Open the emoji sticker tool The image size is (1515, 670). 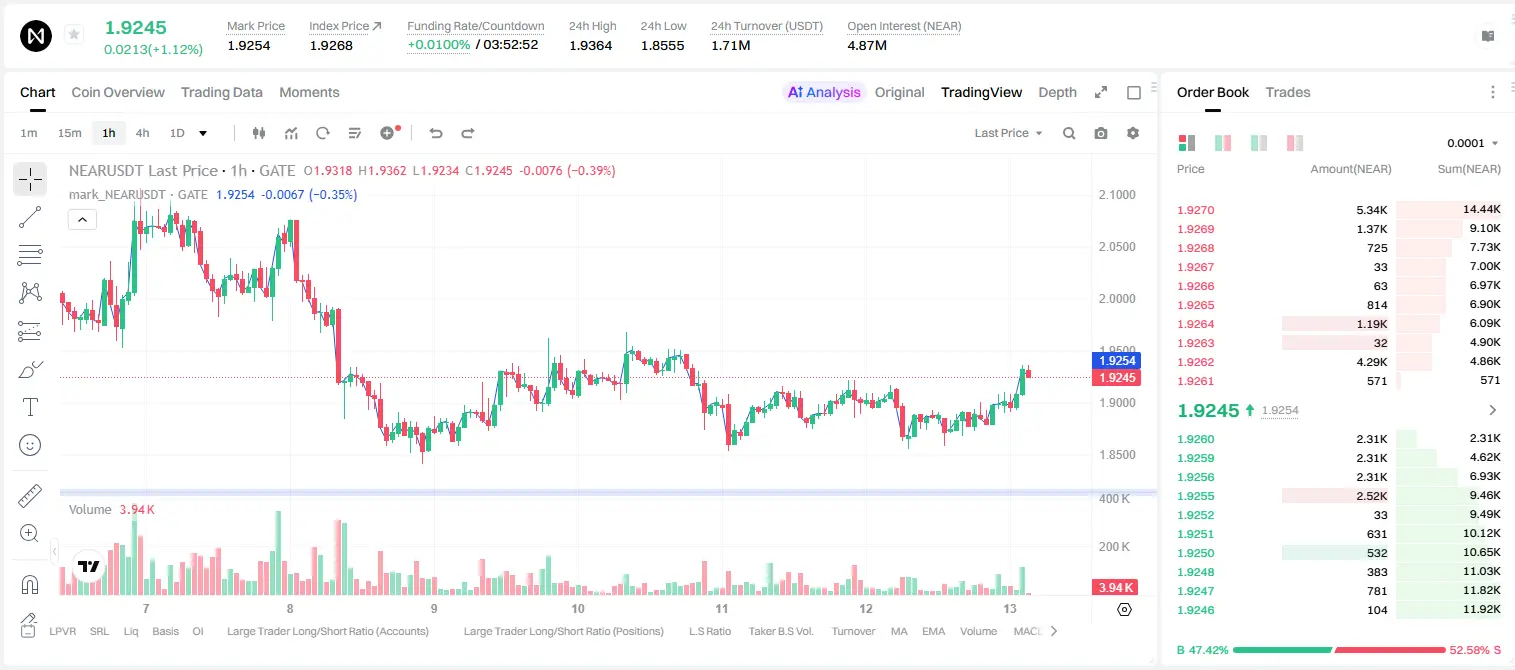click(x=30, y=445)
